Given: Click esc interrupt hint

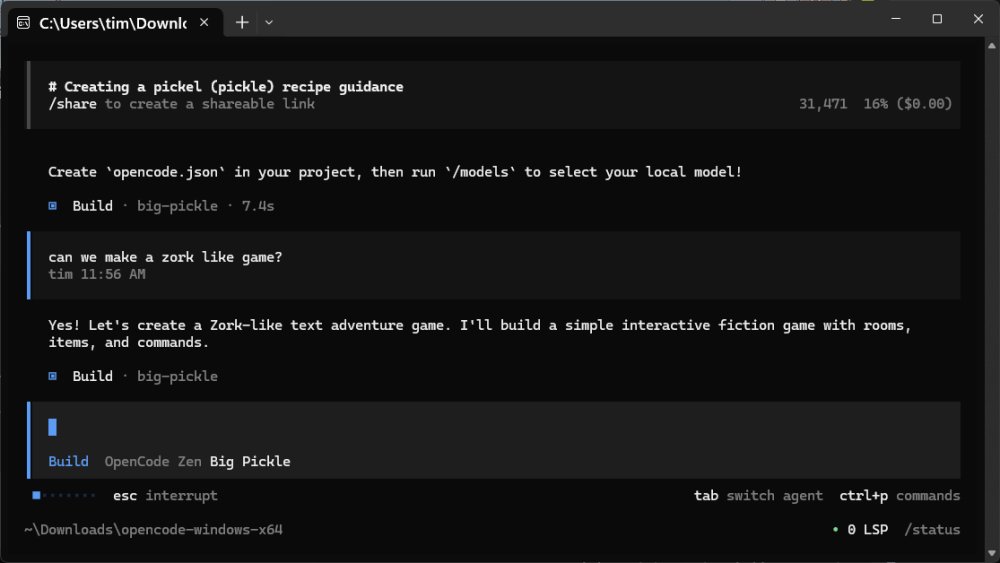Looking at the screenshot, I should coord(165,495).
